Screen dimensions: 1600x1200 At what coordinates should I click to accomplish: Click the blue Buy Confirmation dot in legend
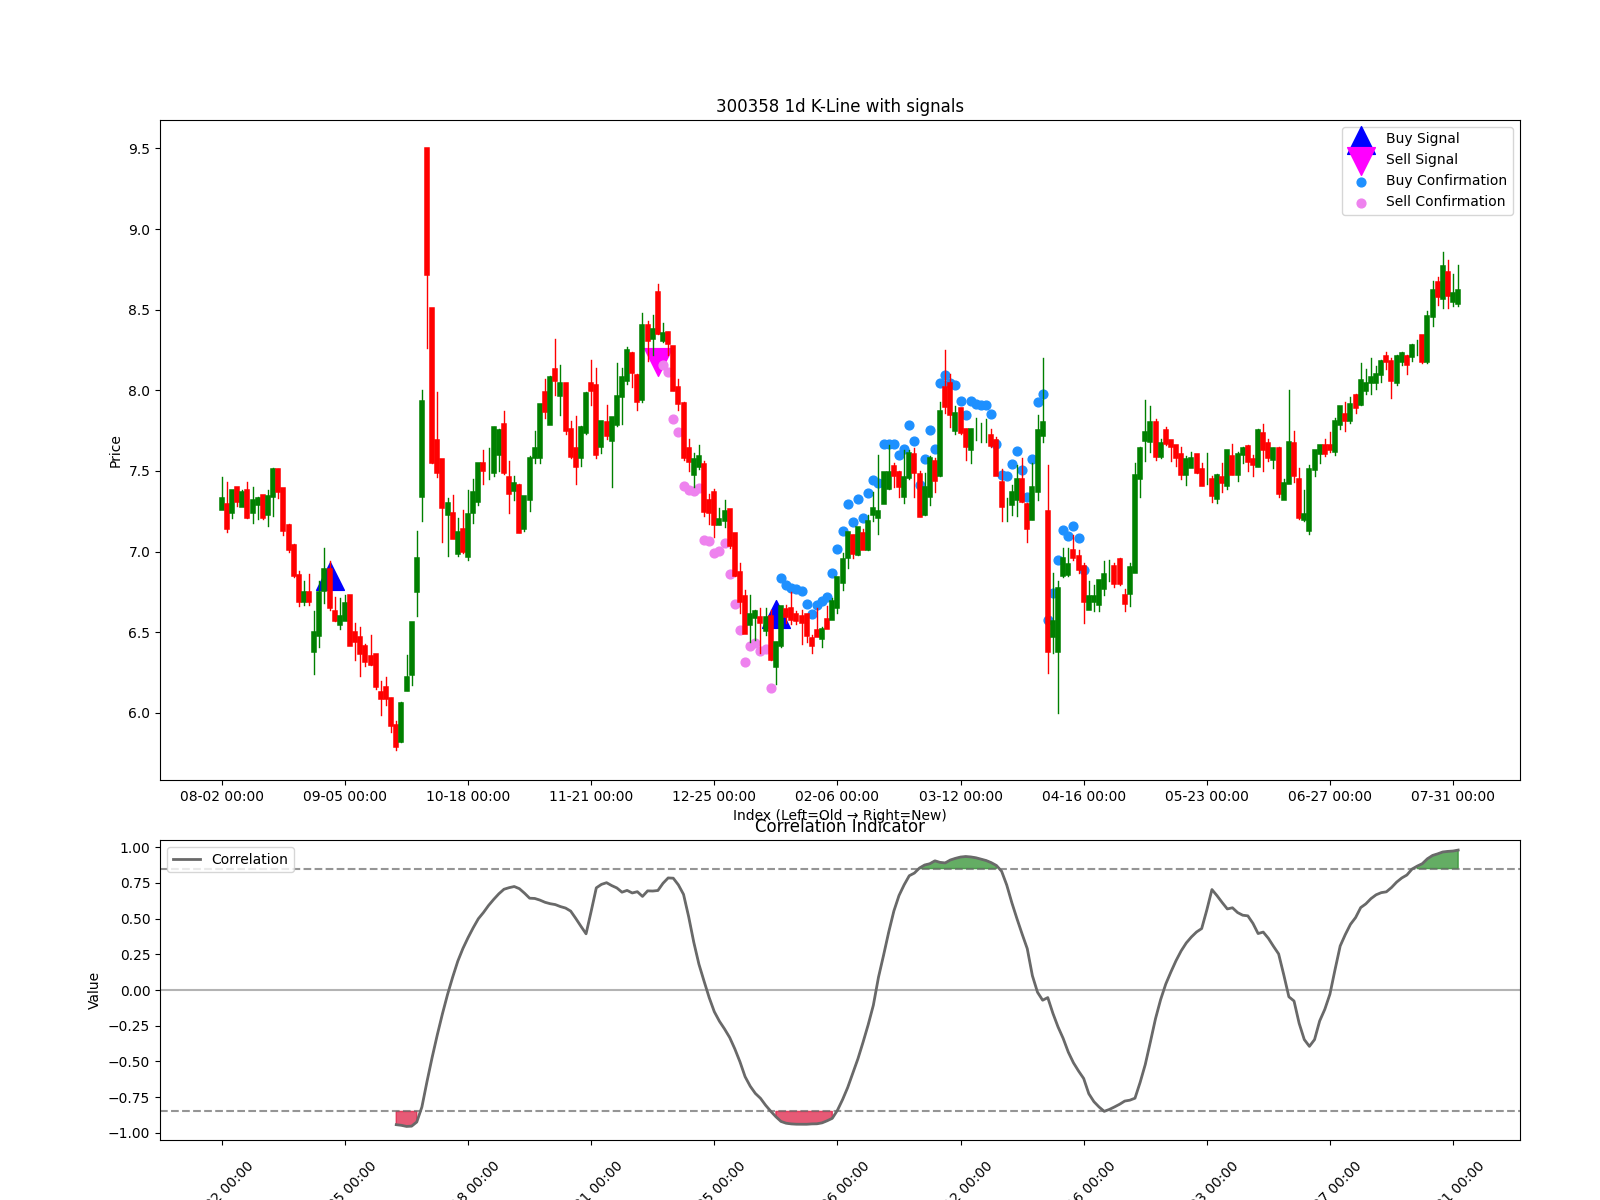1361,182
